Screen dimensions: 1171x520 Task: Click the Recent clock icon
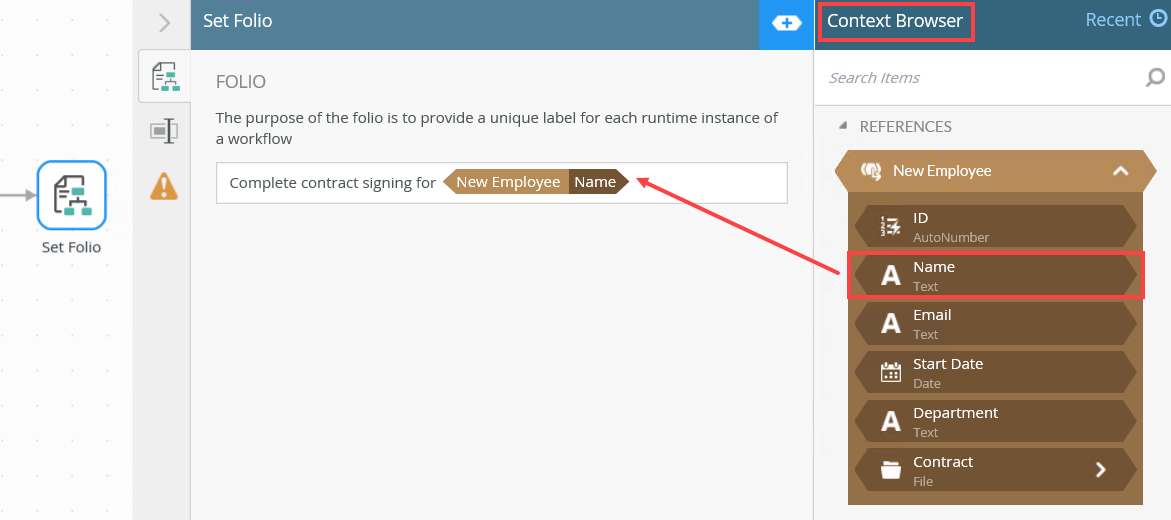1158,19
